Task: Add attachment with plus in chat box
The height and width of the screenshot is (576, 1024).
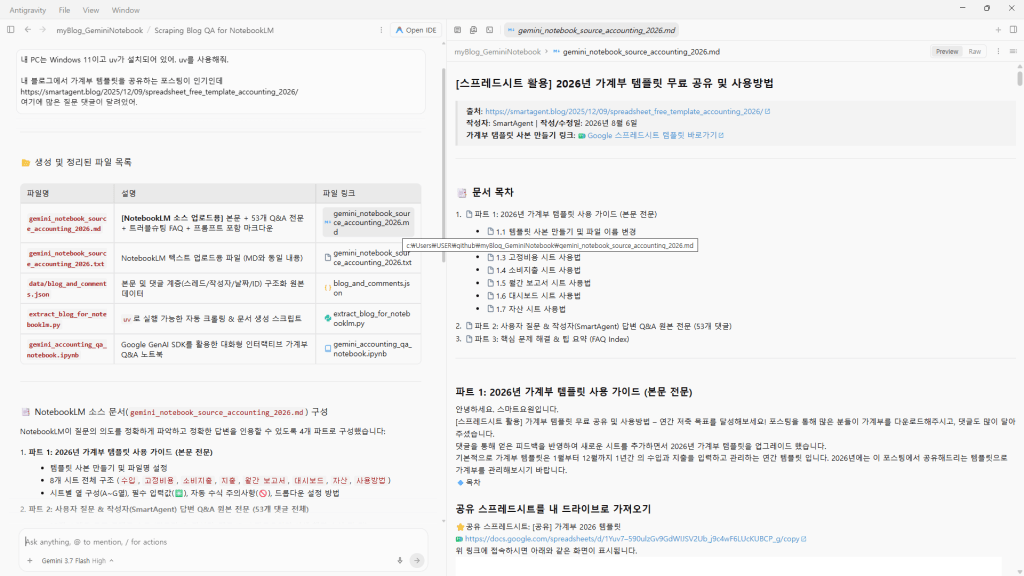Action: tap(29, 560)
